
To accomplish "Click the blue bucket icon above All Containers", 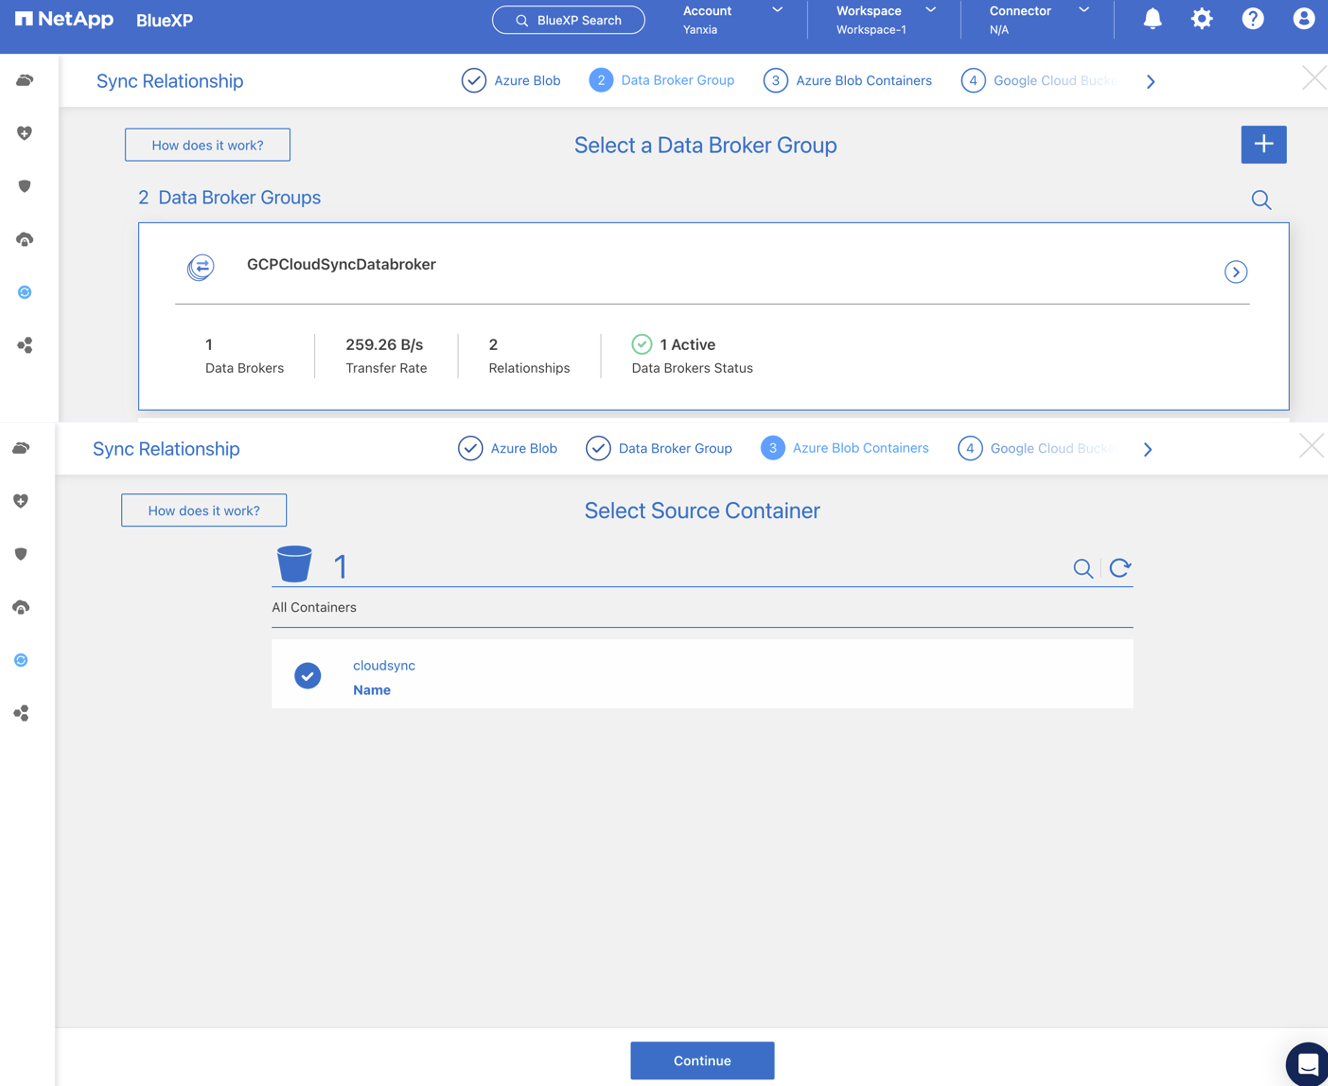I will tap(294, 564).
